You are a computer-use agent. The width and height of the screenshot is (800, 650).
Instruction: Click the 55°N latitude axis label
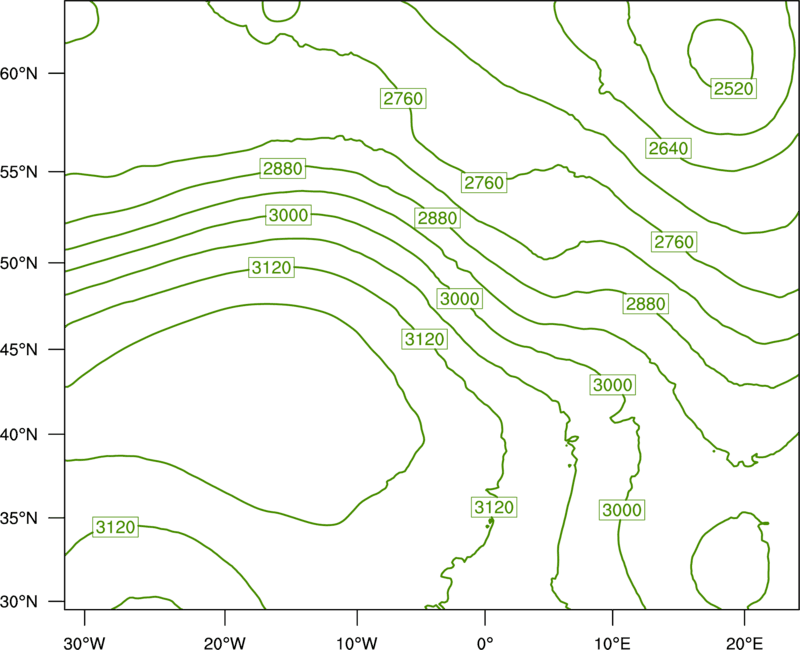[x=19, y=171]
